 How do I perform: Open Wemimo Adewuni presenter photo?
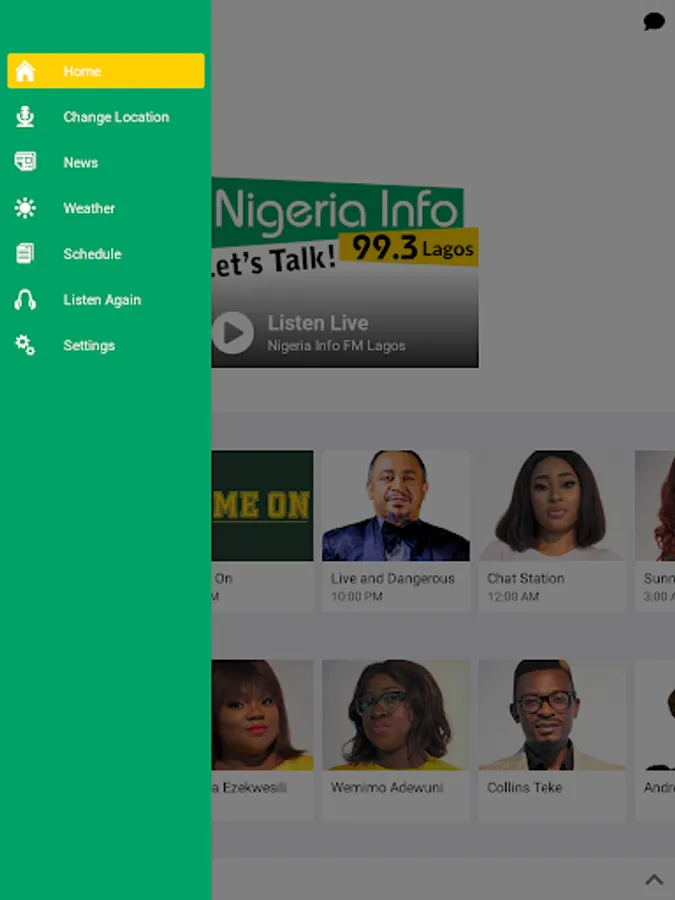pyautogui.click(x=395, y=715)
